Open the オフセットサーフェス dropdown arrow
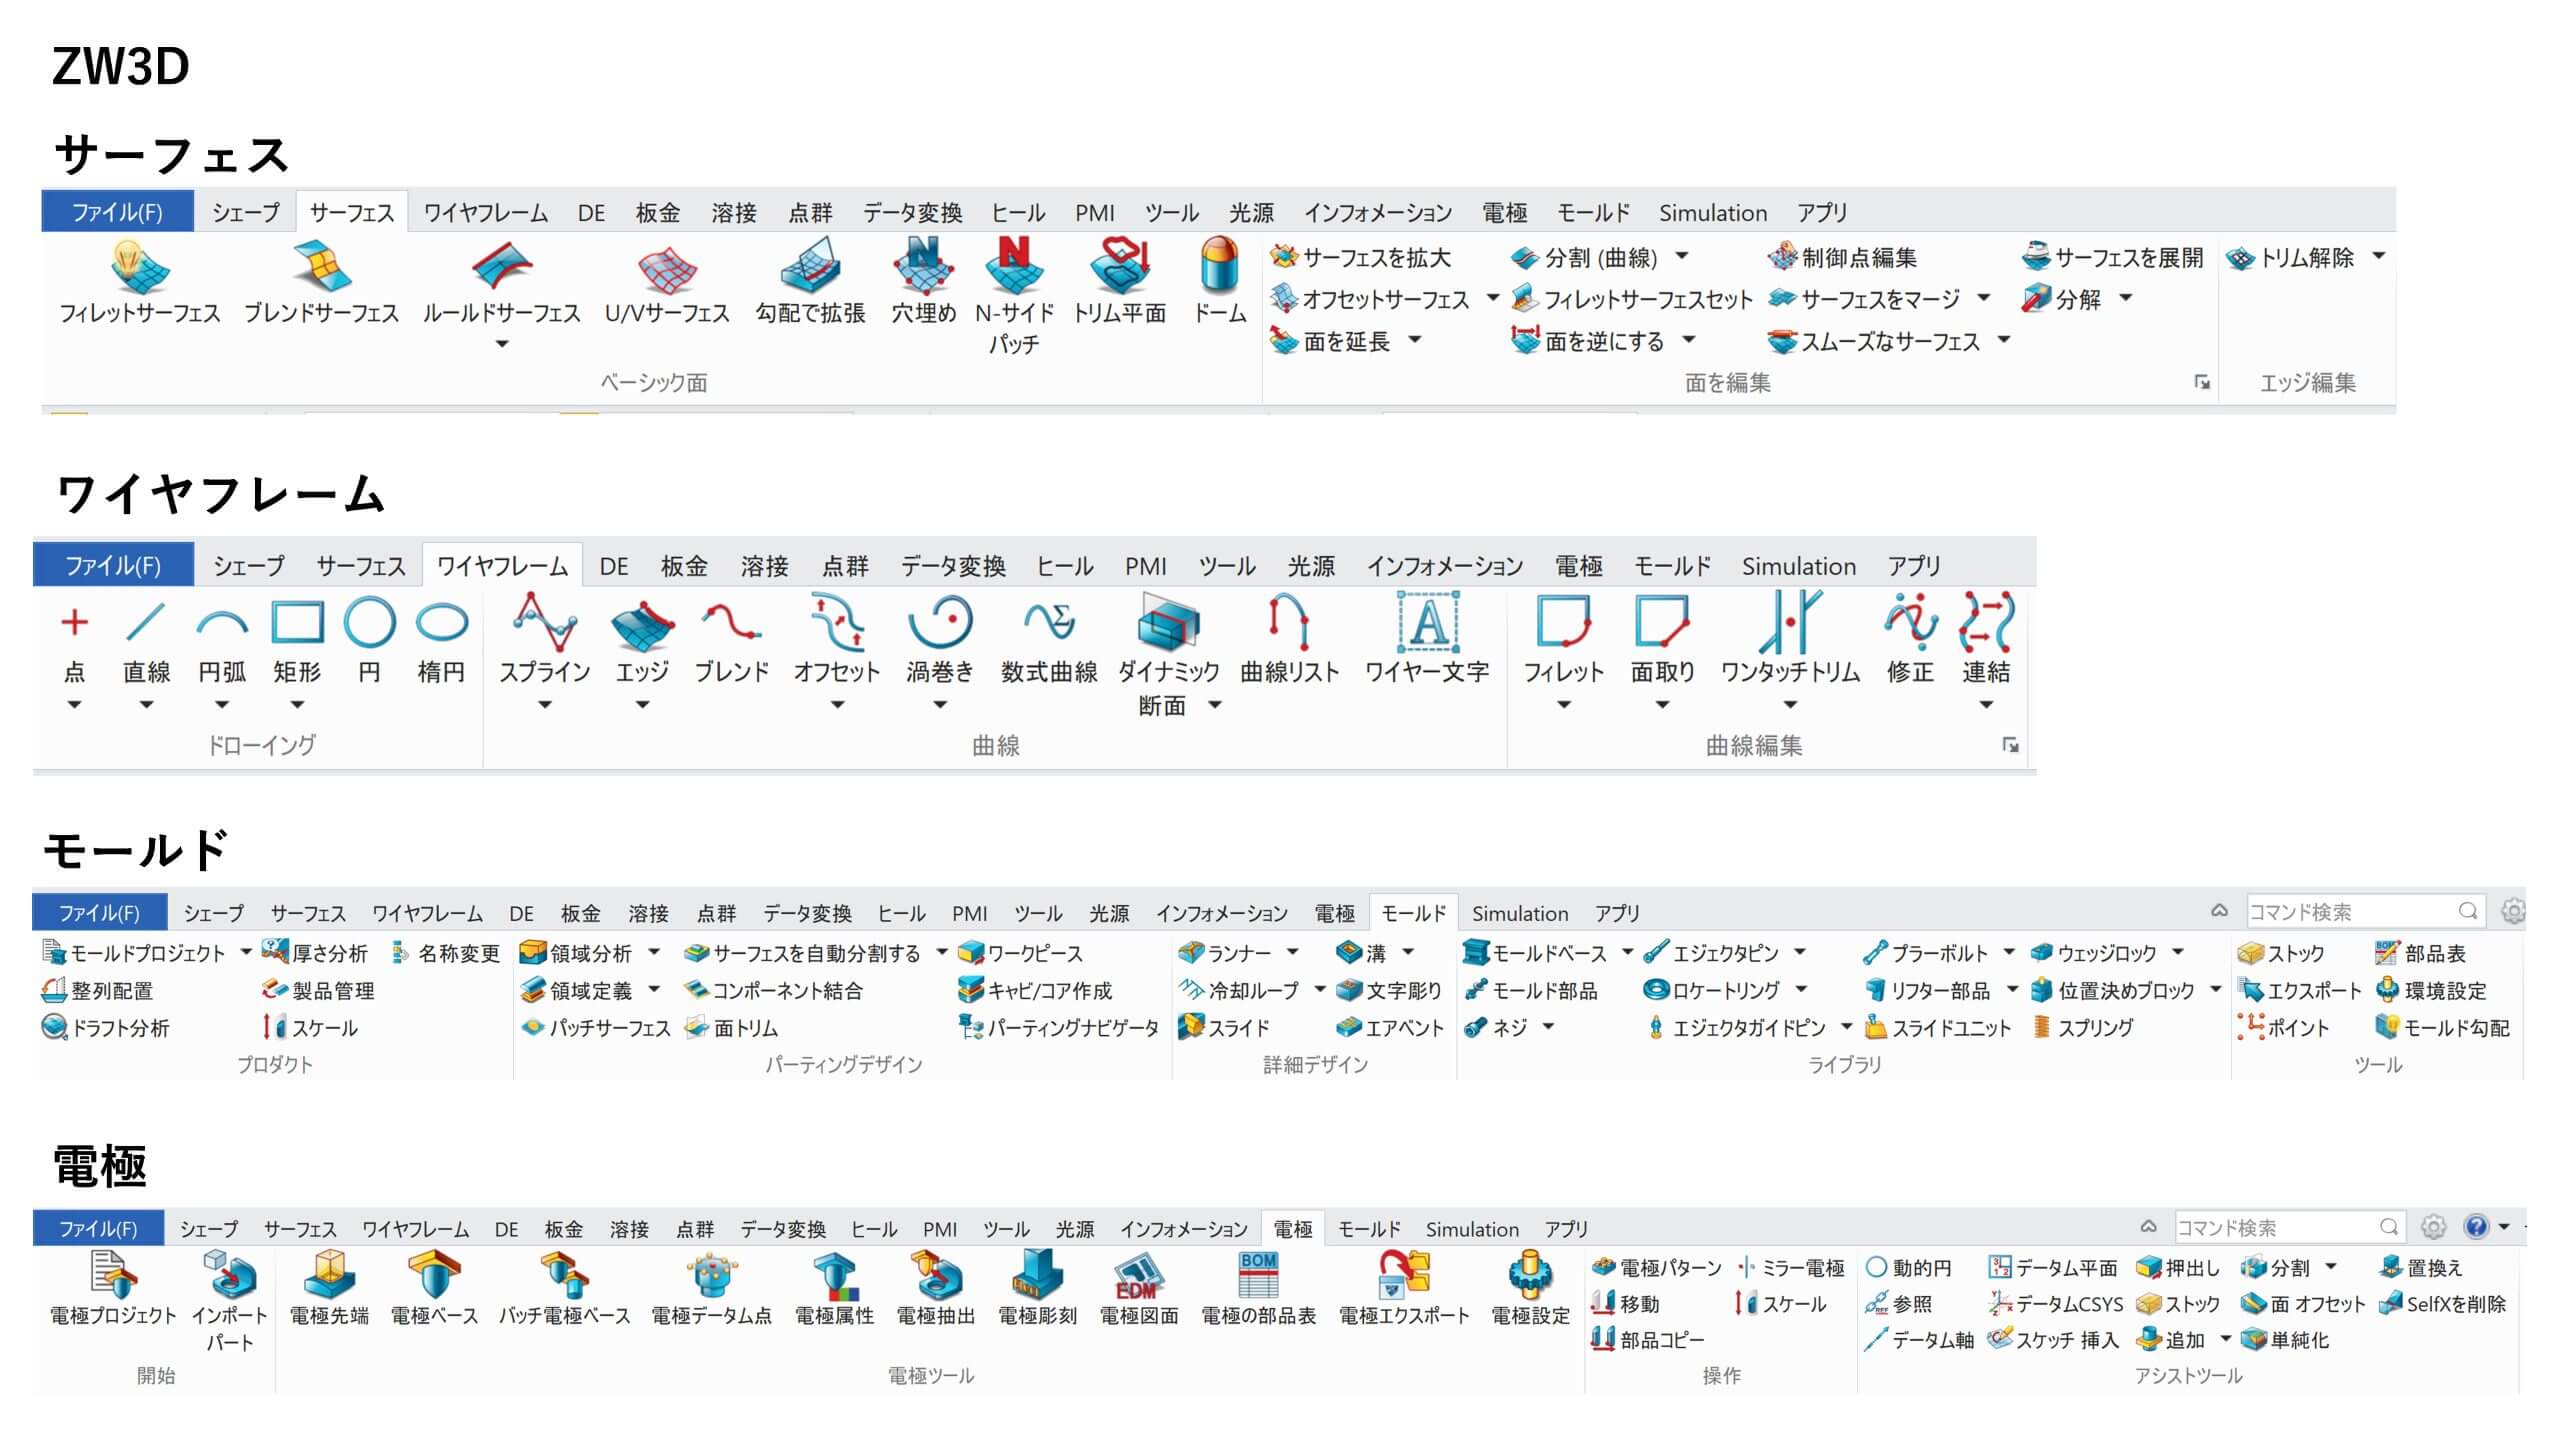This screenshot has width=2560, height=1440. pyautogui.click(x=1492, y=298)
